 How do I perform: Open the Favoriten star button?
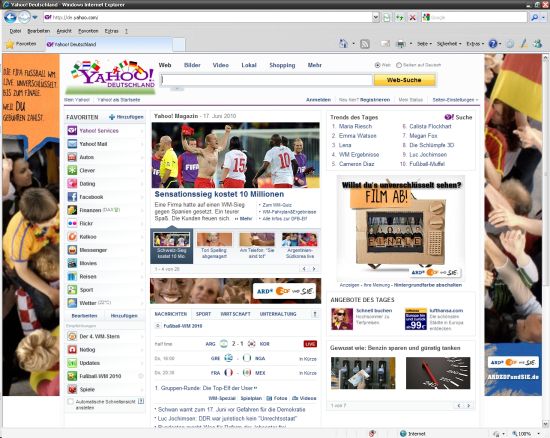coord(22,44)
